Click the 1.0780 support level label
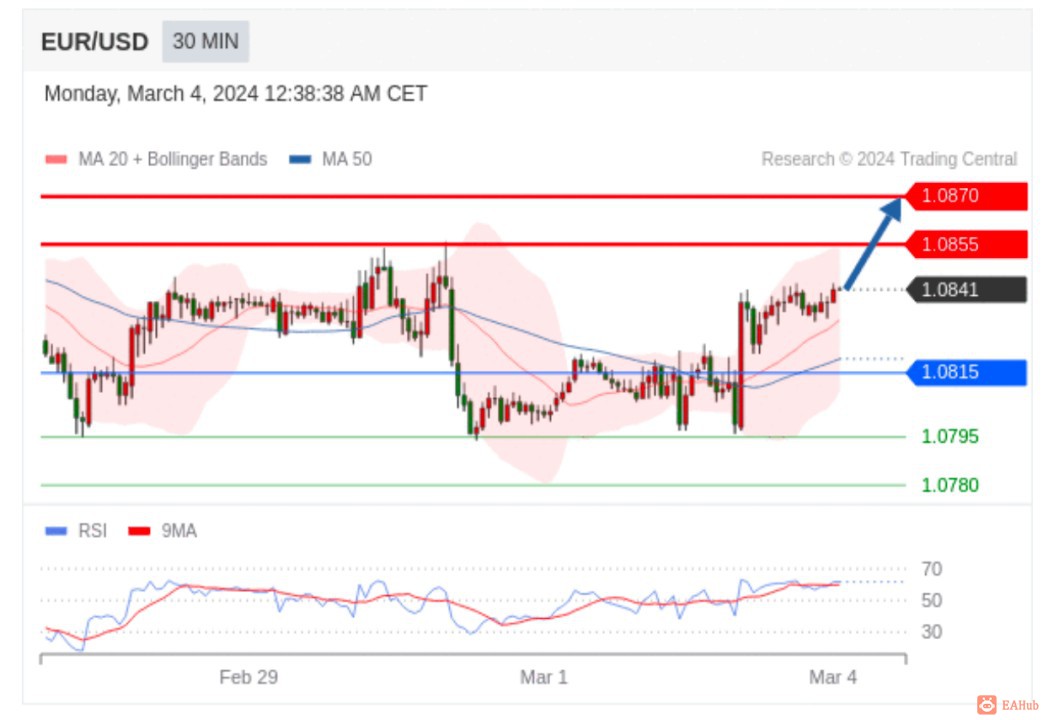 (x=950, y=485)
